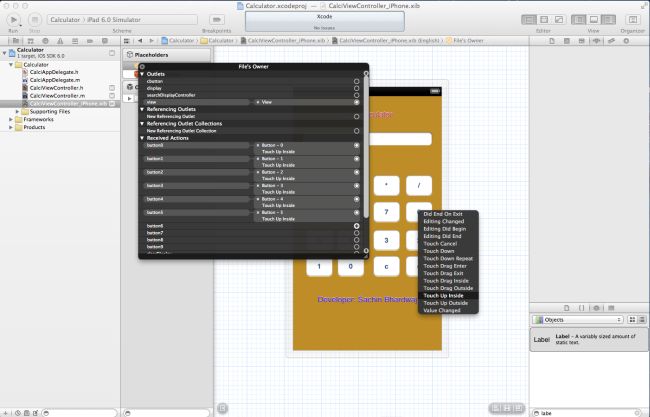The image size is (650, 417).
Task: Go forward in editor history
Action: 152,41
